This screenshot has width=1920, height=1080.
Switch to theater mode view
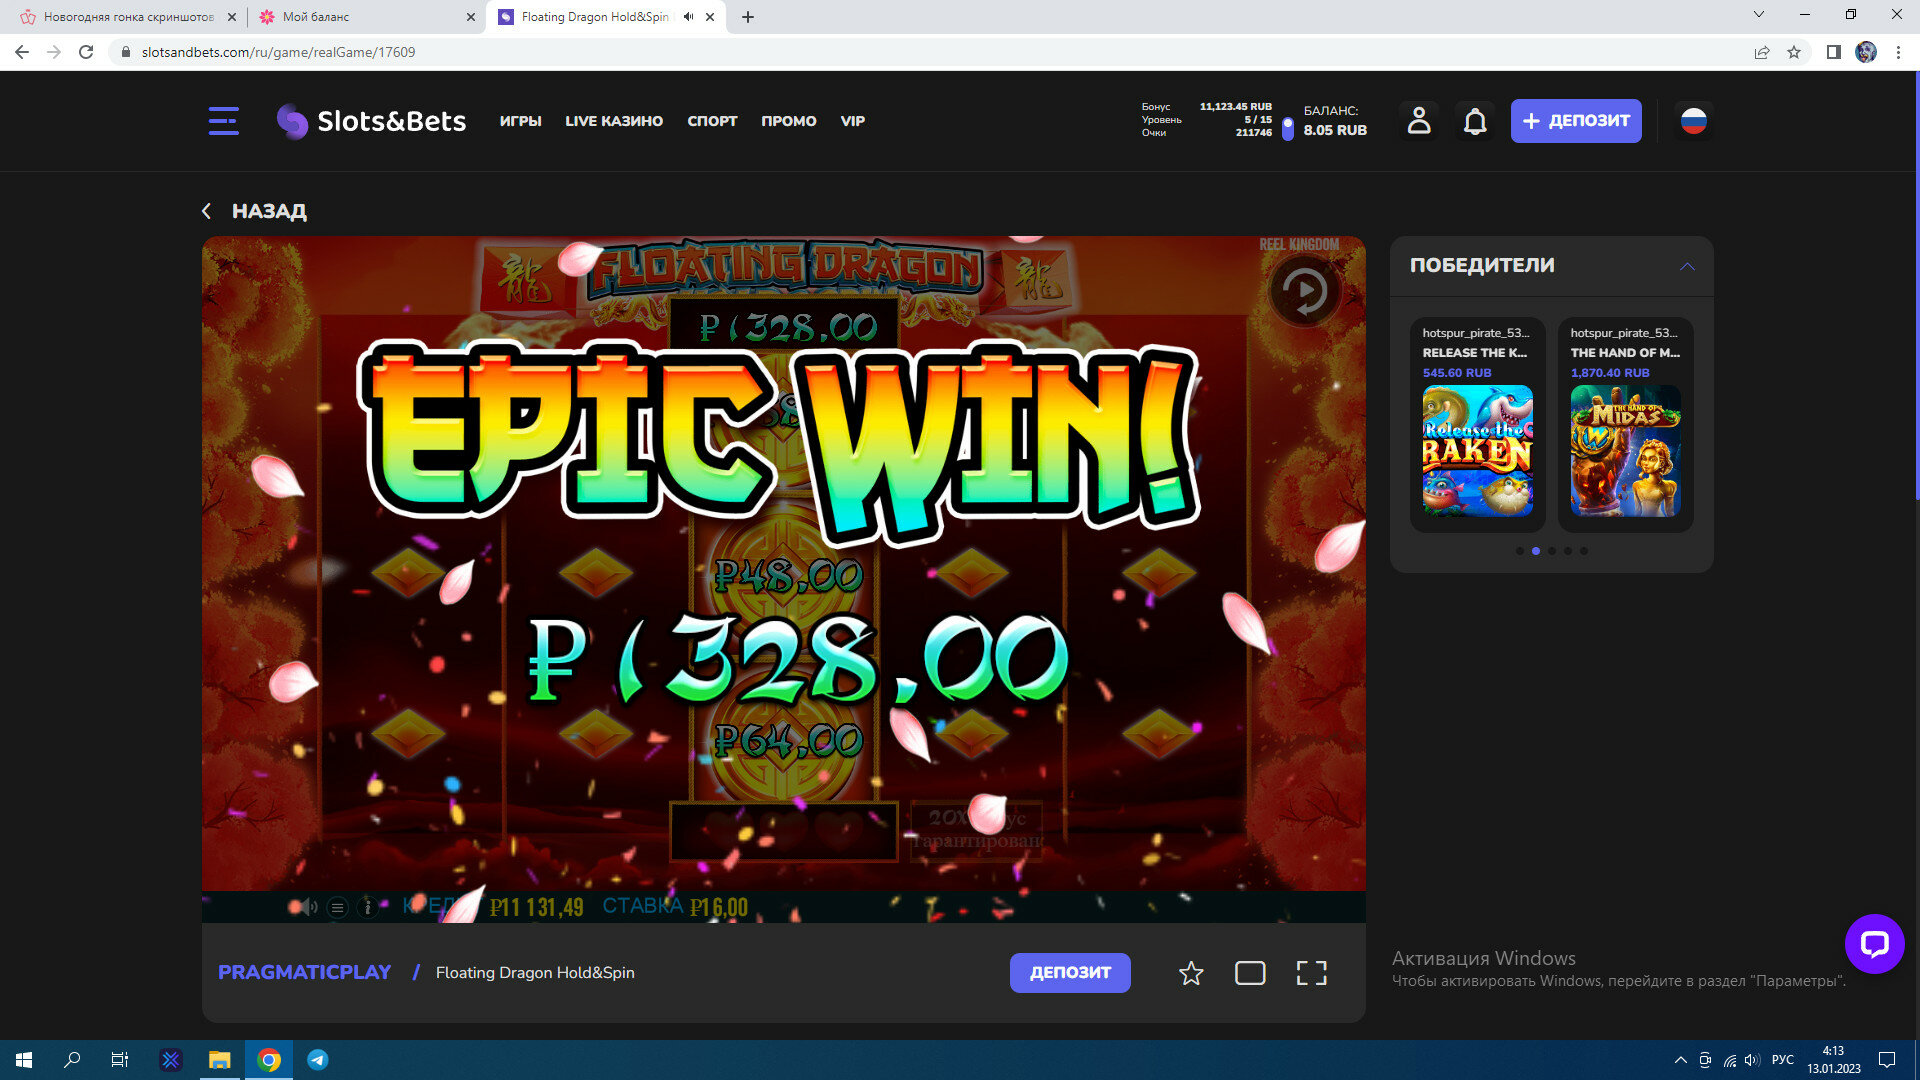tap(1250, 973)
